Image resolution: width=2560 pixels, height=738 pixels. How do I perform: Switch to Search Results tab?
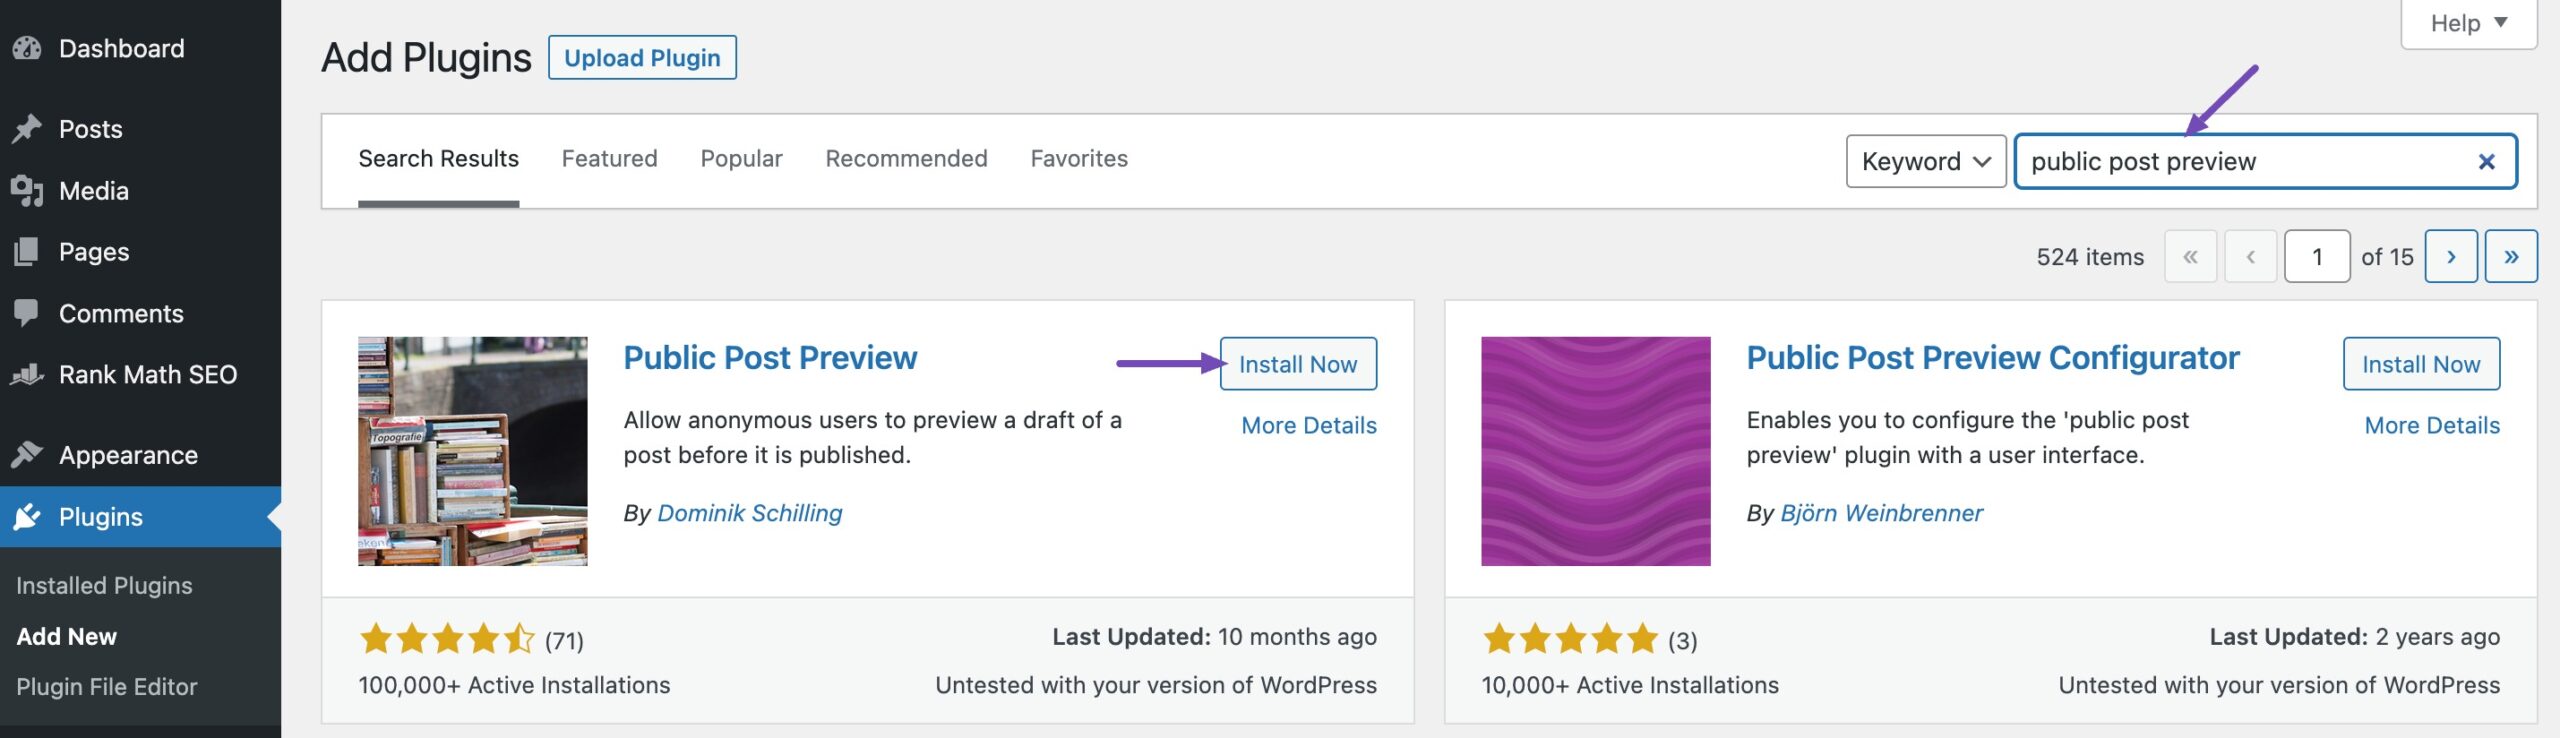[x=438, y=158]
